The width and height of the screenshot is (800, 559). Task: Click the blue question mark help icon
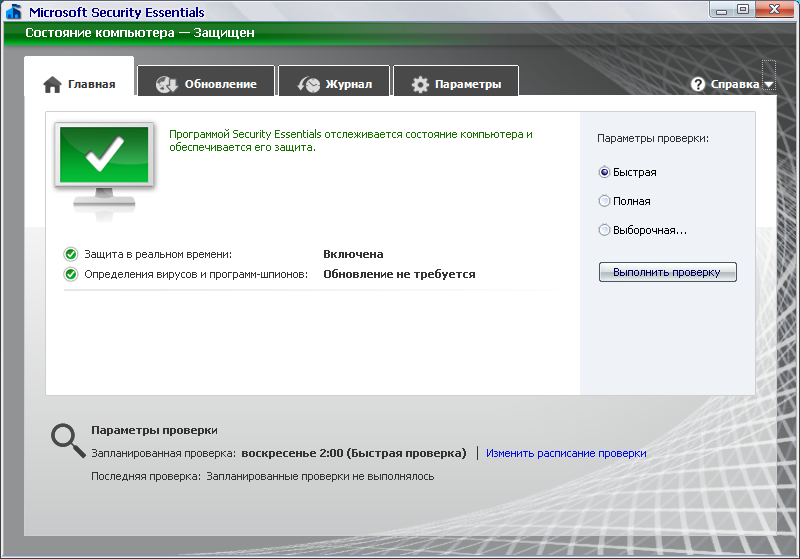tap(698, 85)
